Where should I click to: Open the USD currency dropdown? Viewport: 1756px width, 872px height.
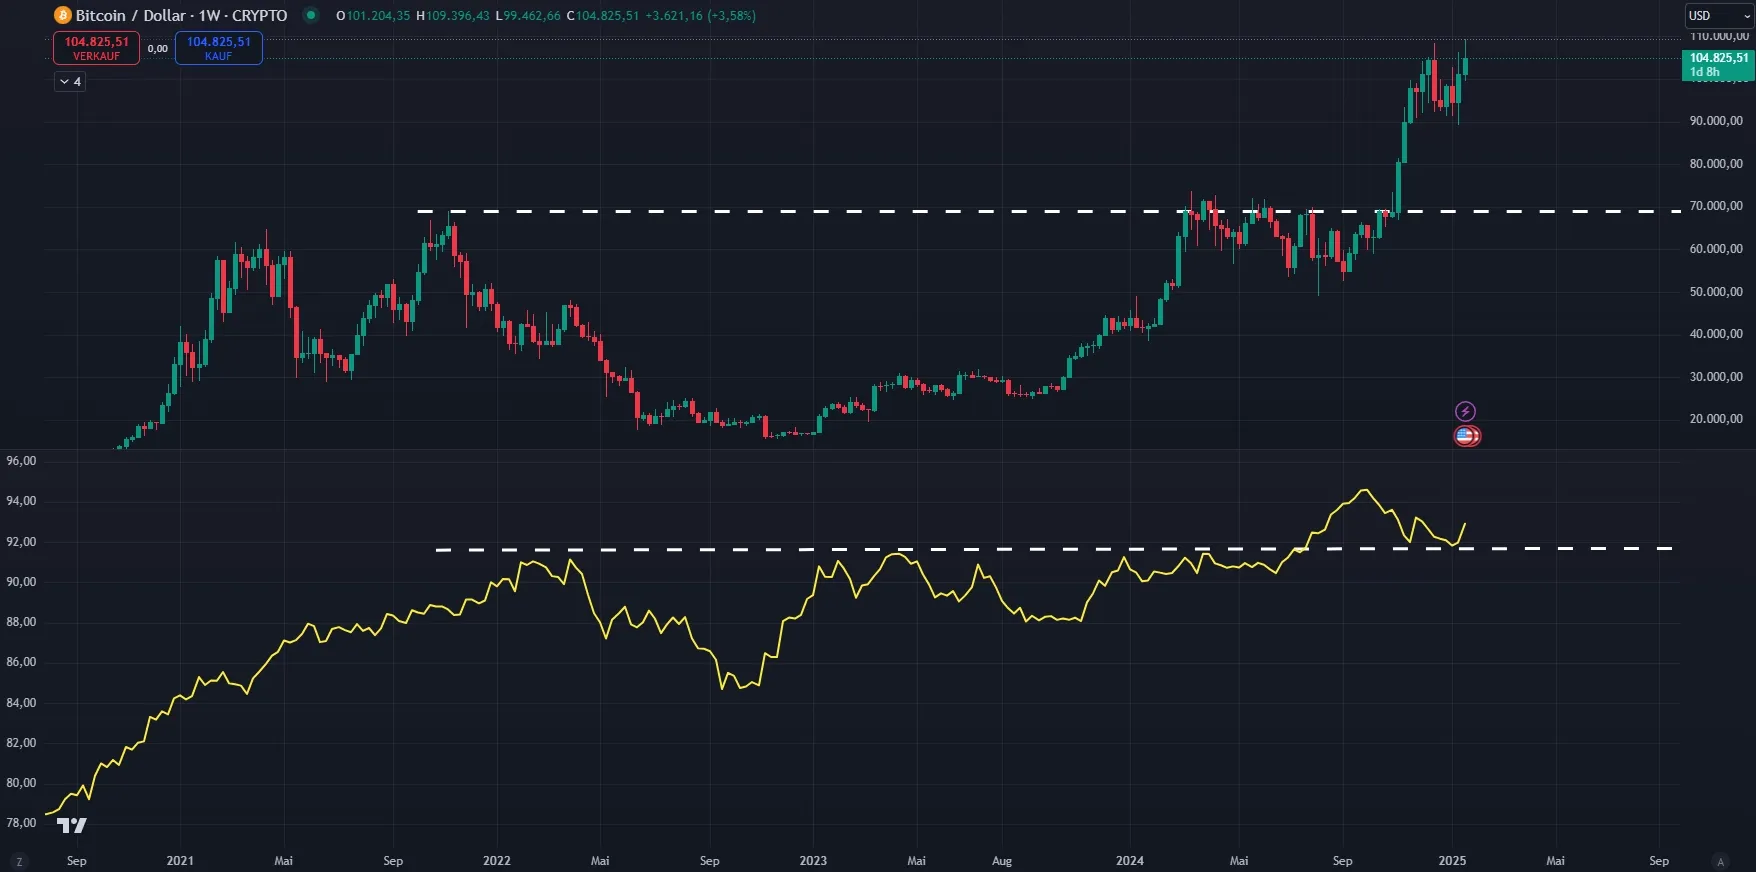1719,16
